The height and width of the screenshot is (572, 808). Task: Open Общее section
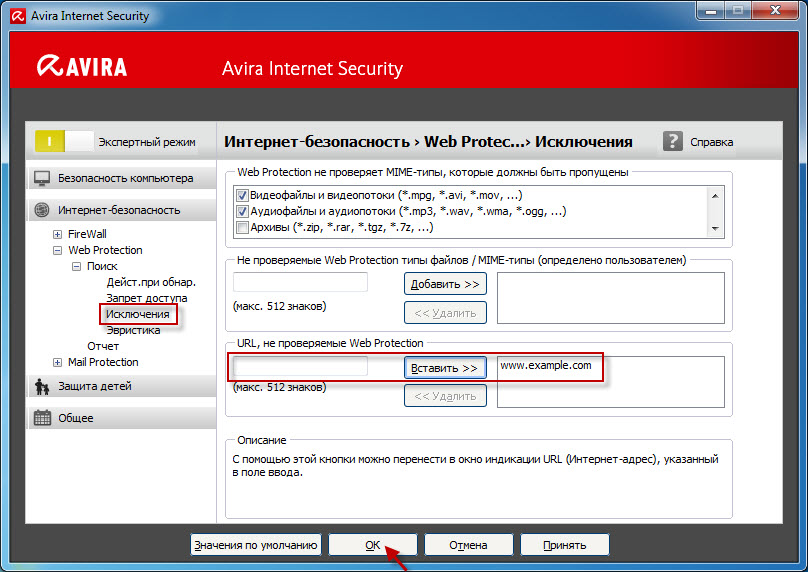tap(122, 418)
